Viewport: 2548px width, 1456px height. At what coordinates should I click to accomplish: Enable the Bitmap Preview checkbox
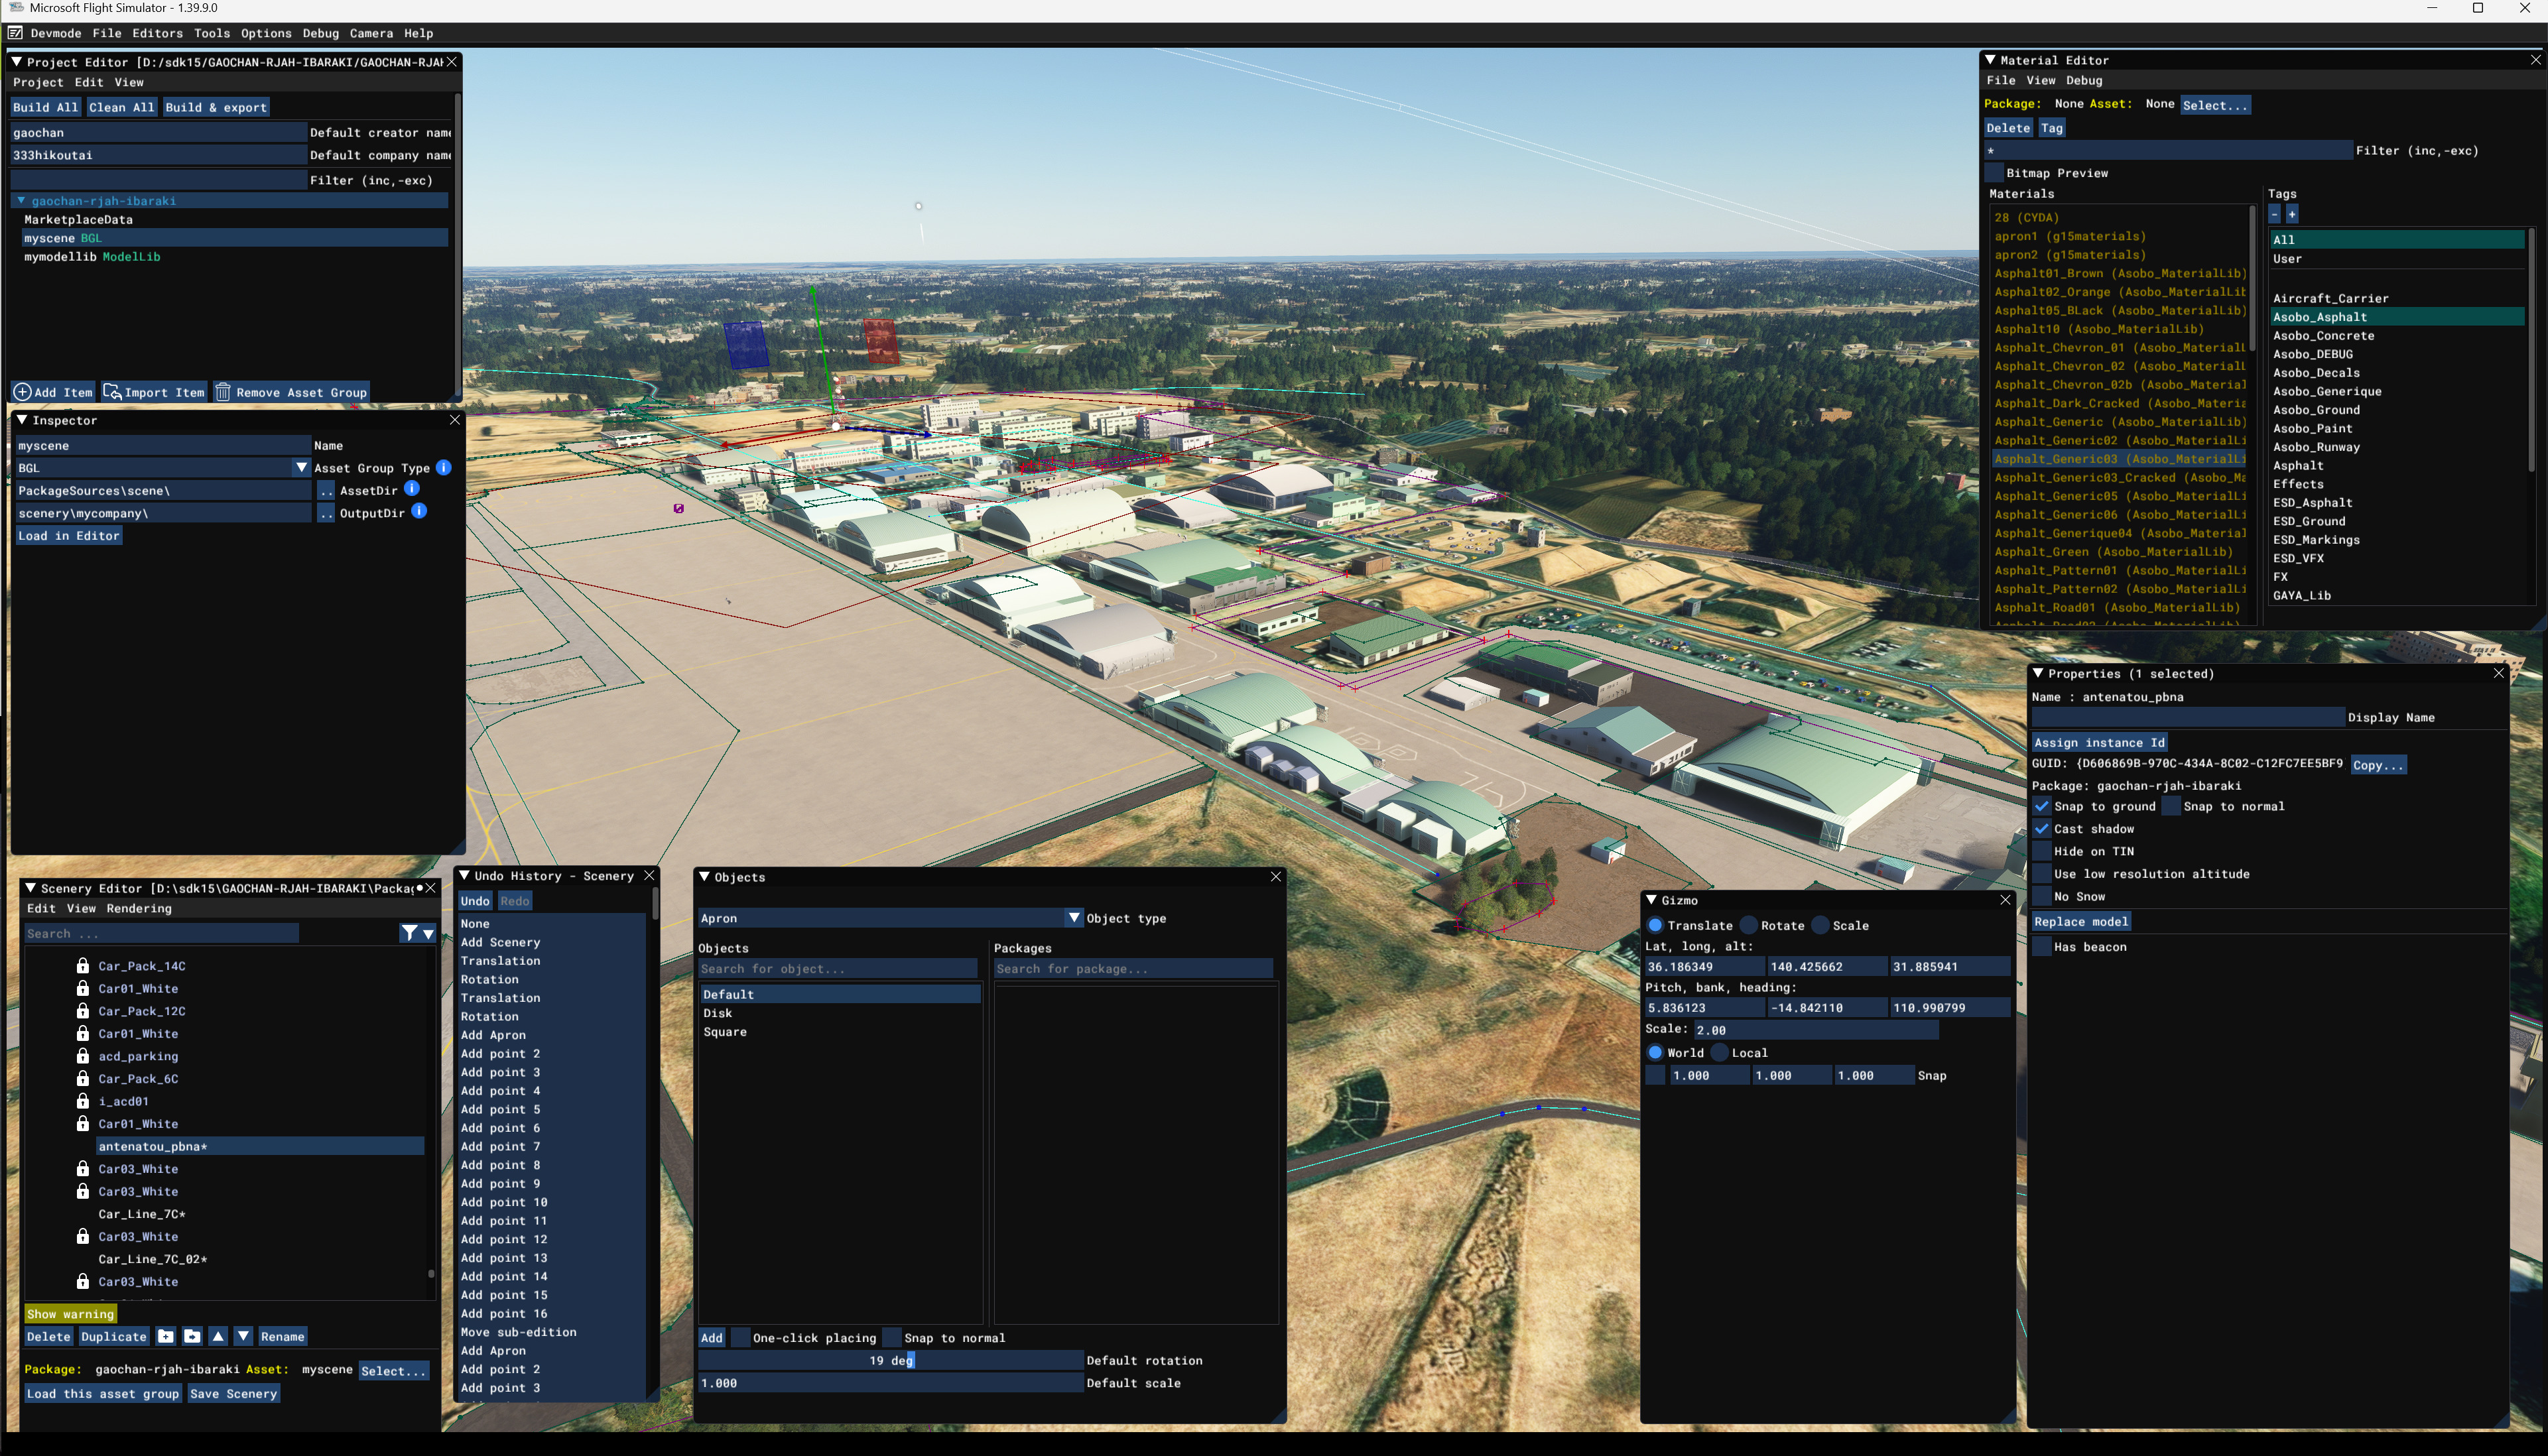coord(1994,173)
